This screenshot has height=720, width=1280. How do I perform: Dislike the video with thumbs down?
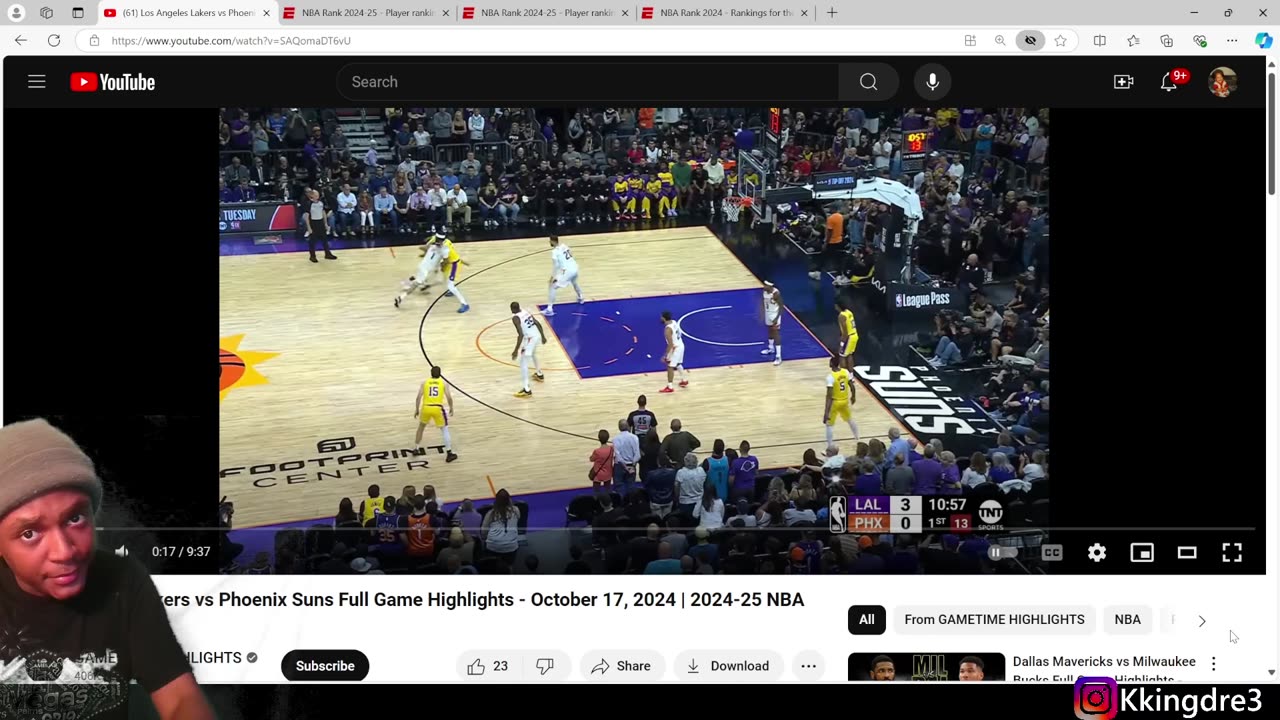tap(545, 666)
